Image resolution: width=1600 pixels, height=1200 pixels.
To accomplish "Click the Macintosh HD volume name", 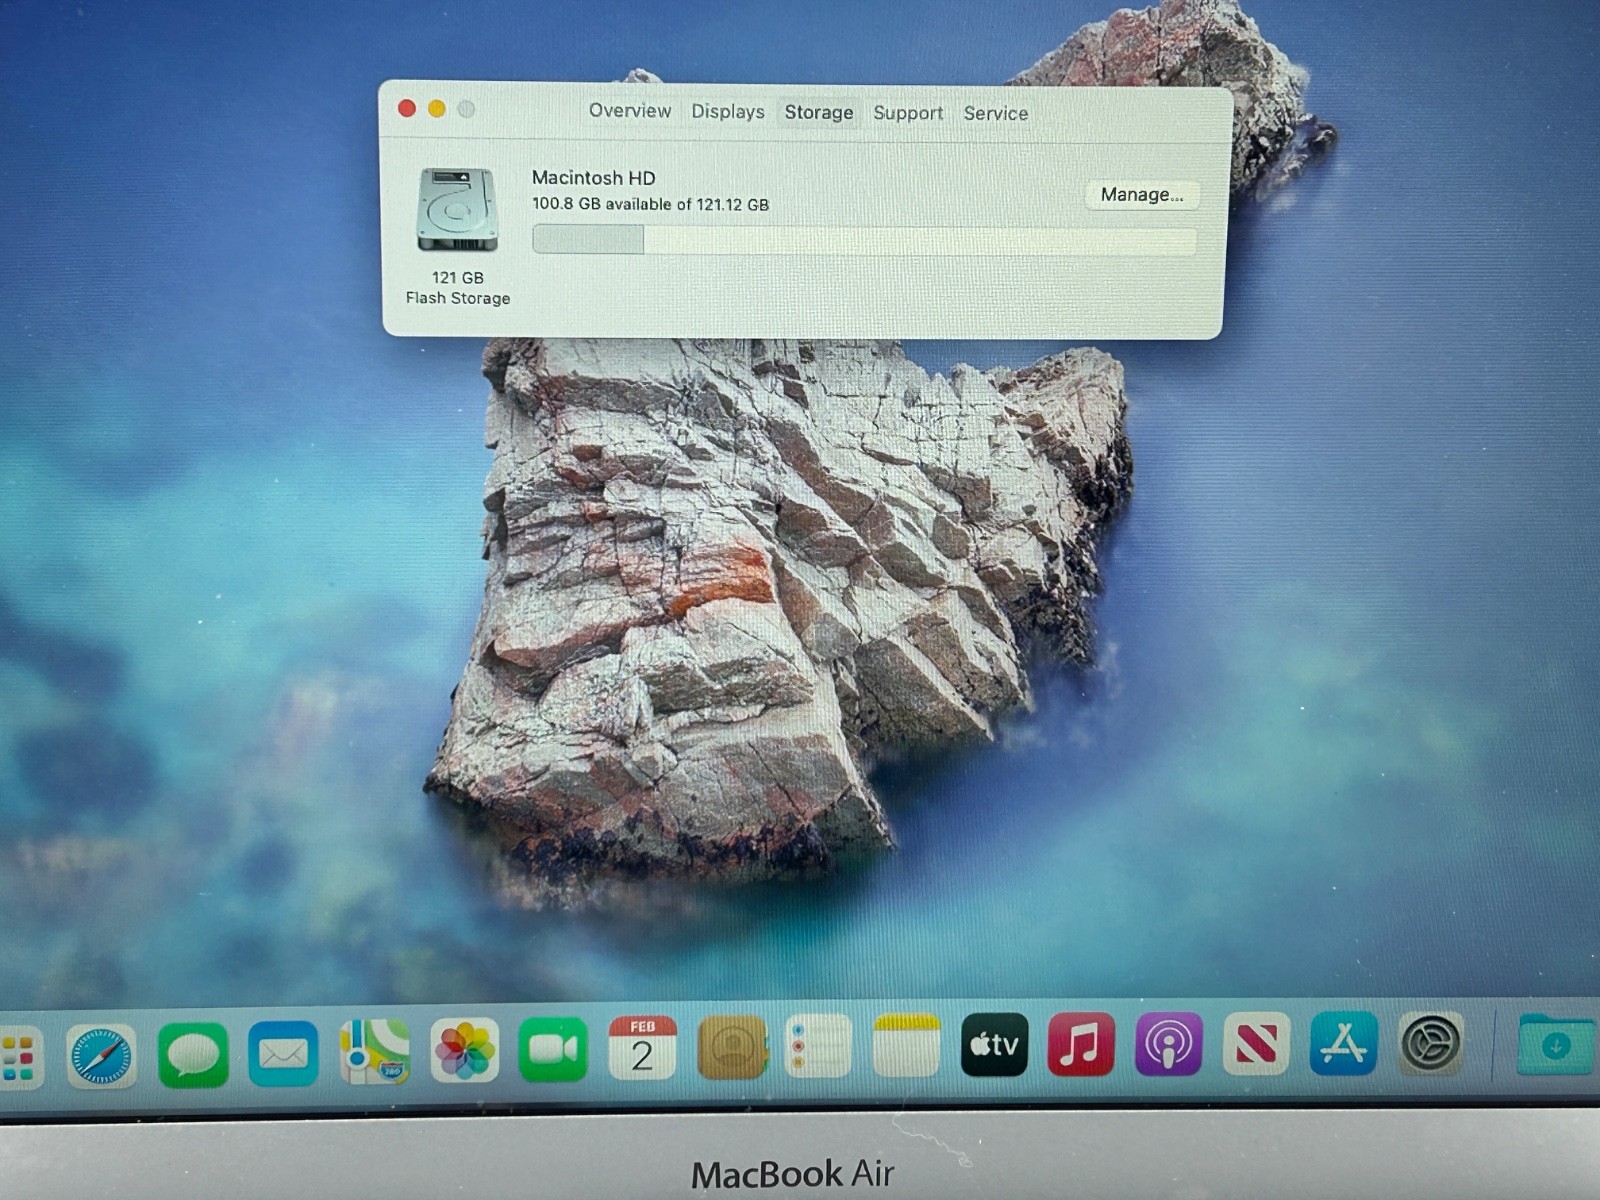I will click(593, 177).
